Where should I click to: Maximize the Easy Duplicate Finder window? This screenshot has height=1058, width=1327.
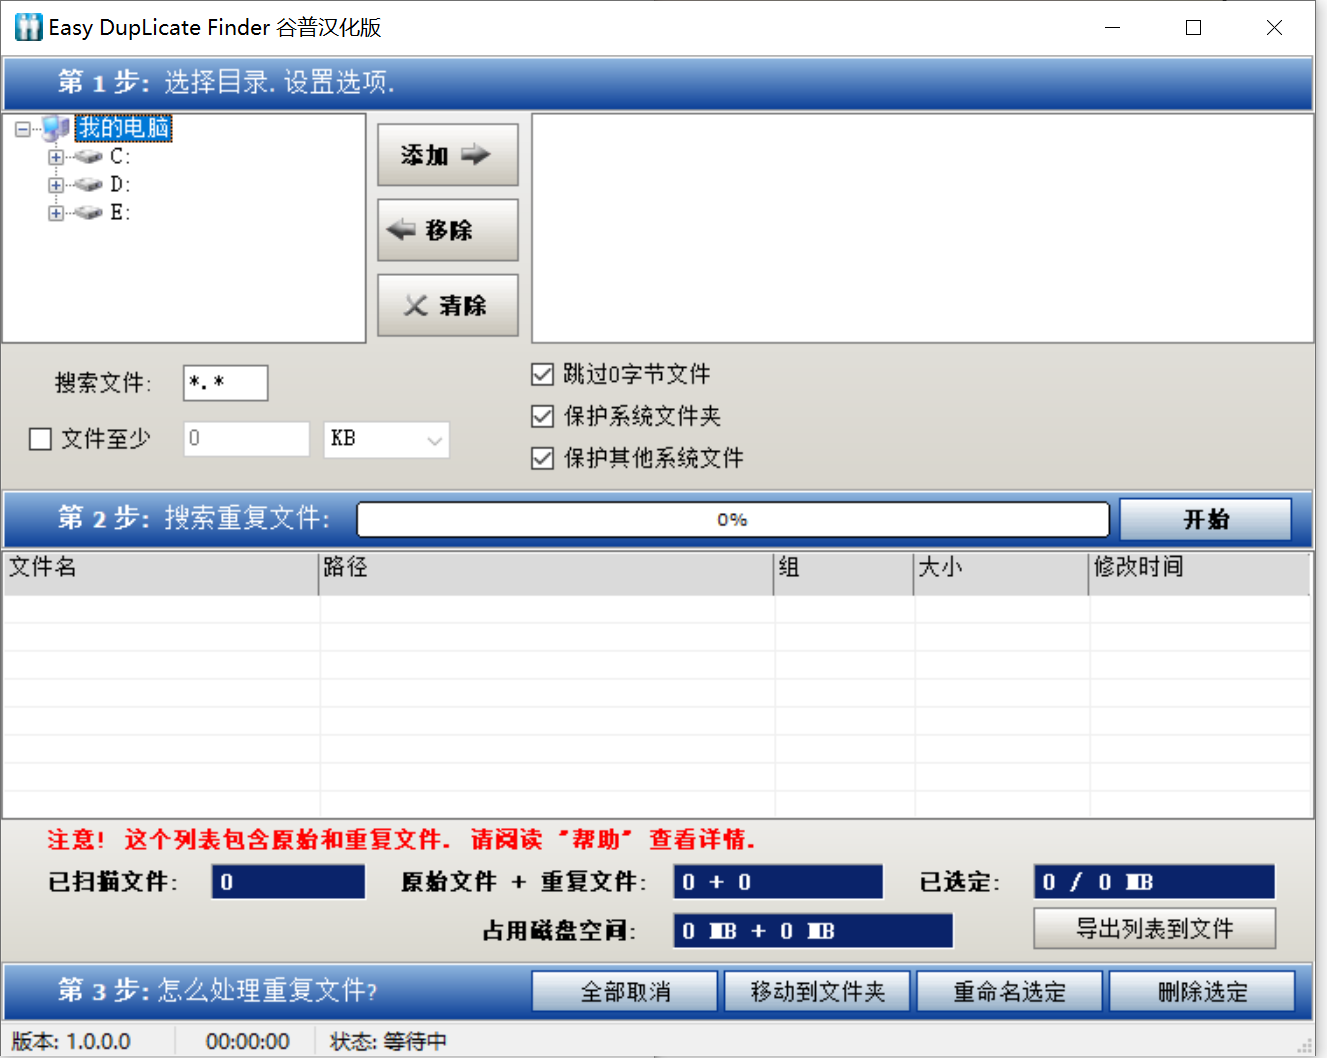(x=1193, y=28)
